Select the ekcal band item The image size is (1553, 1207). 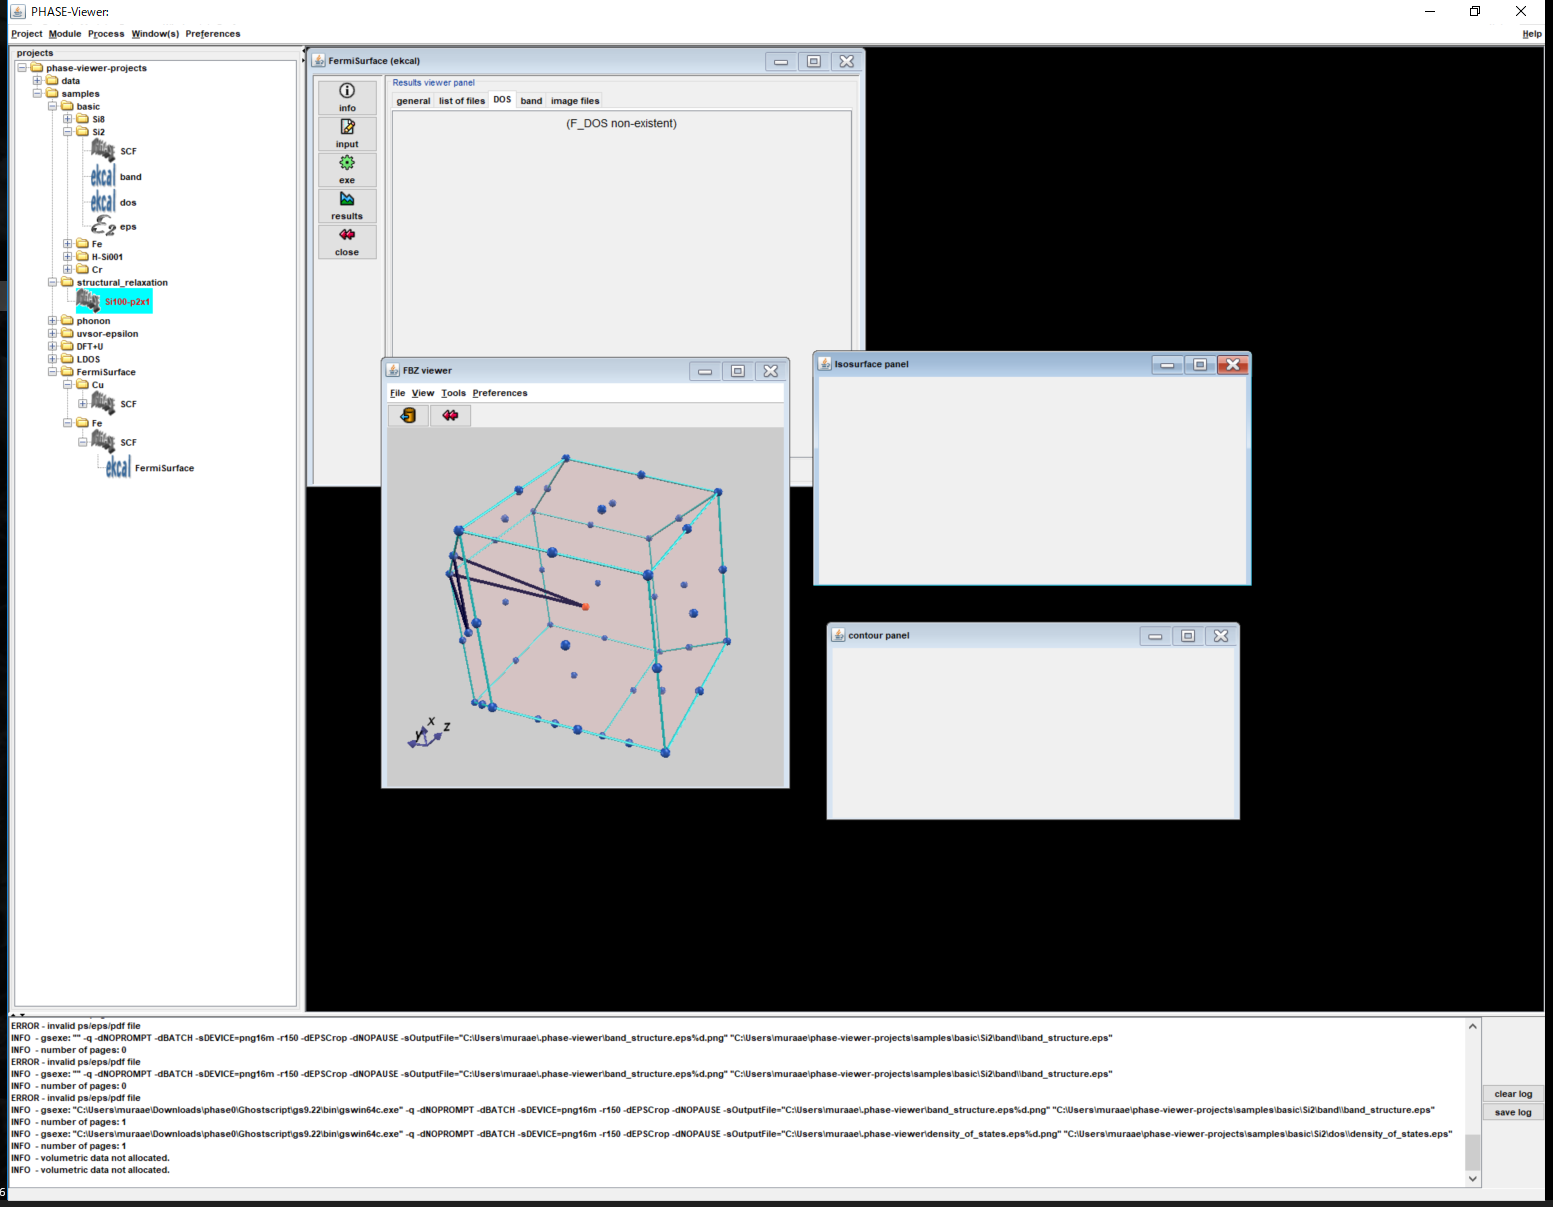[104, 177]
